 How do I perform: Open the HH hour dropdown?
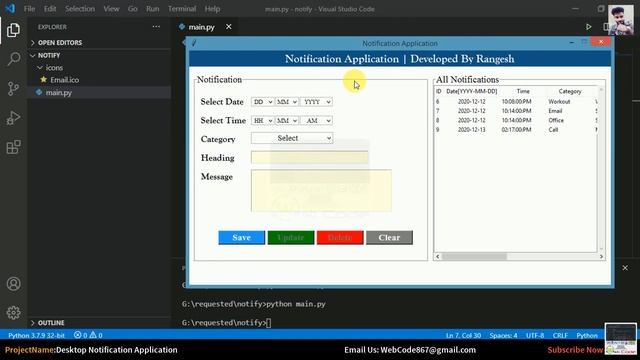pos(262,120)
